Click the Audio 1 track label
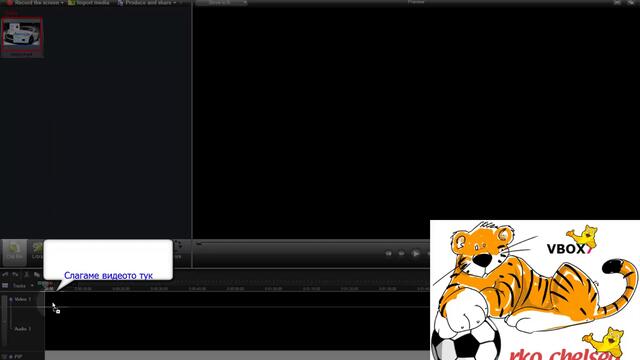Screen dimensions: 640x360 (22, 329)
